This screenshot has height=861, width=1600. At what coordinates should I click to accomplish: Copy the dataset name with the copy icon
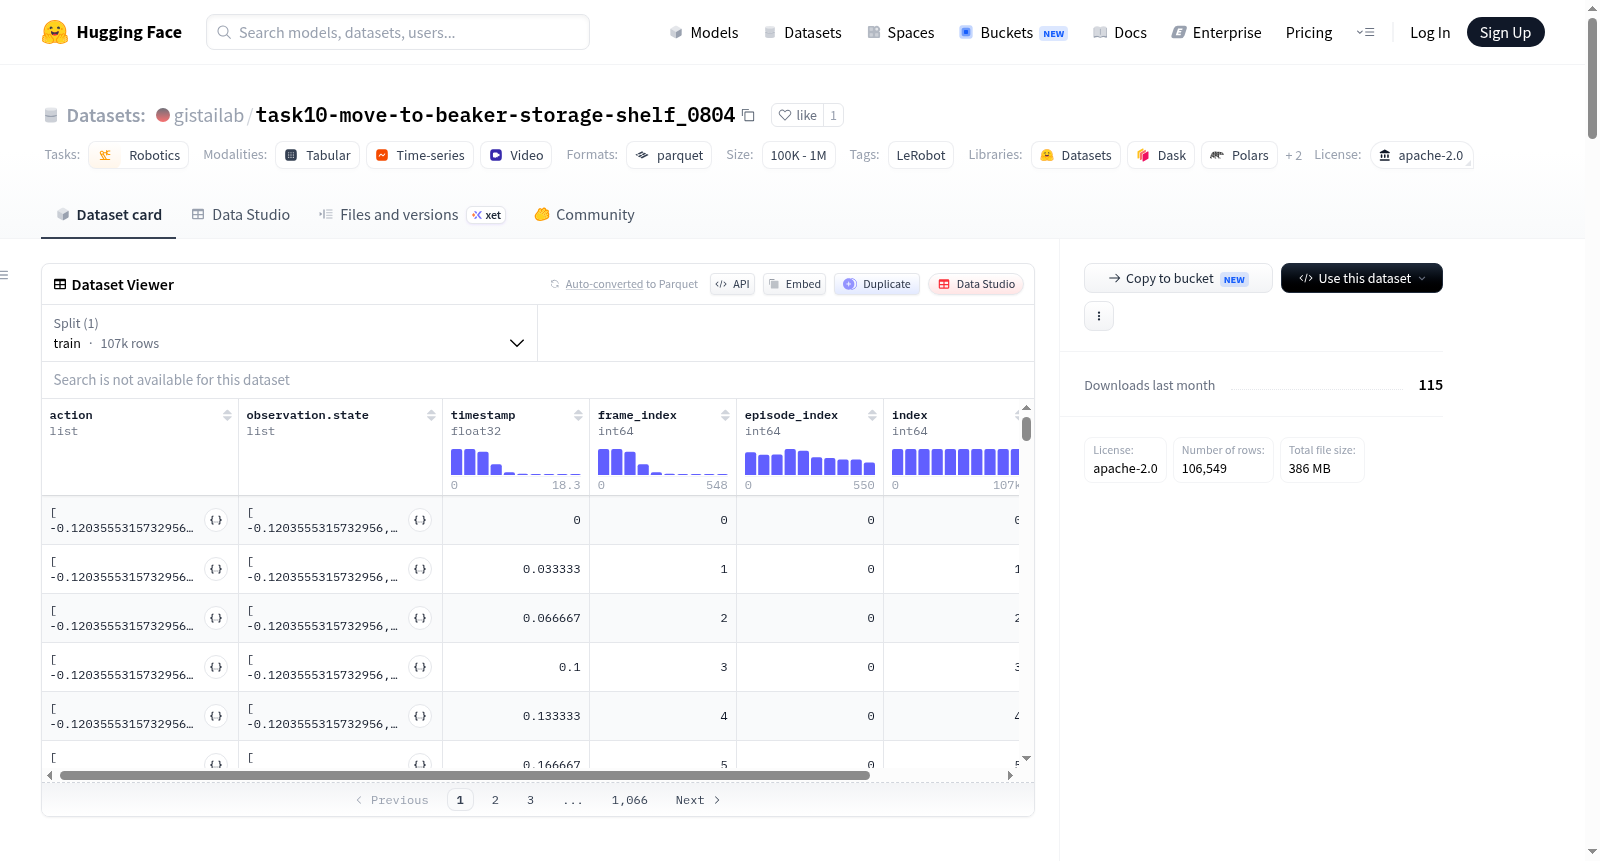[x=748, y=115]
